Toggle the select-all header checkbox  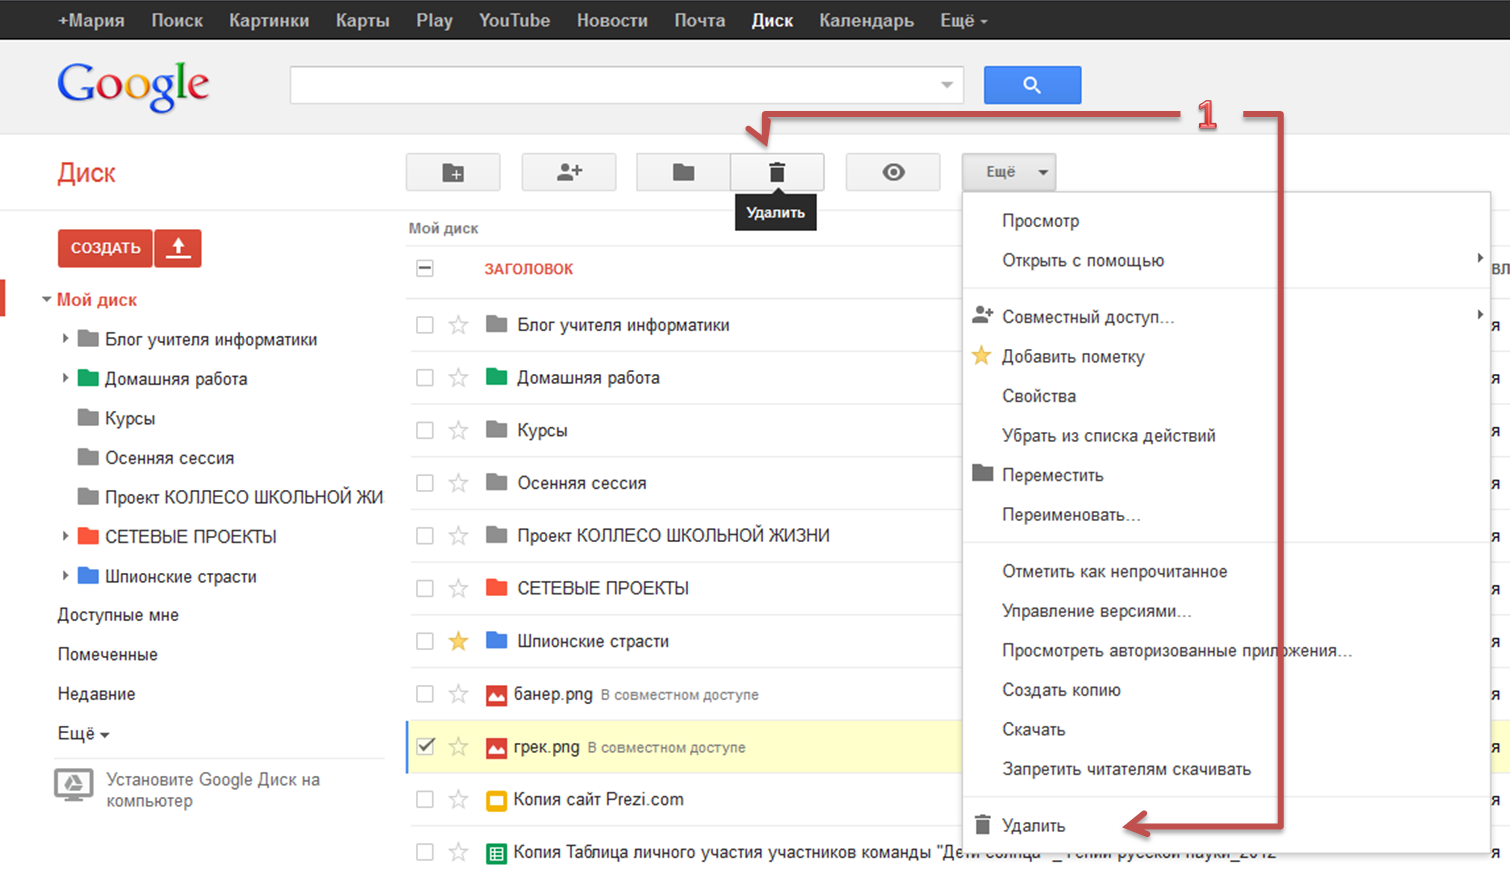click(x=425, y=268)
